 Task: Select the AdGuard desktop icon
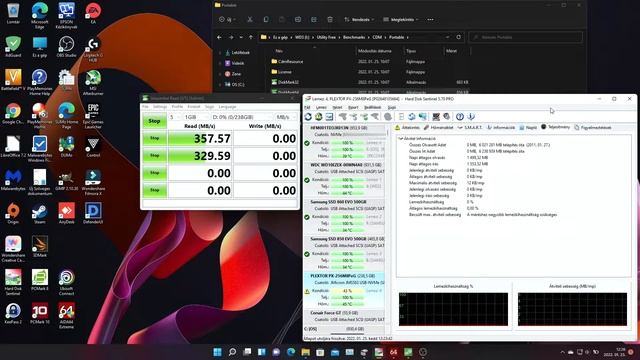point(13,47)
